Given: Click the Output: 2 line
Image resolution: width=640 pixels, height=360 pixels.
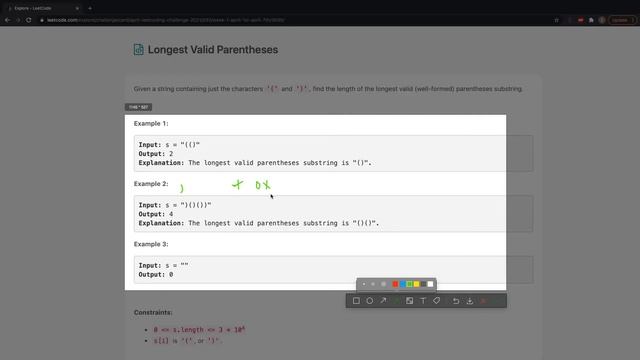Looking at the screenshot, I should [x=156, y=154].
